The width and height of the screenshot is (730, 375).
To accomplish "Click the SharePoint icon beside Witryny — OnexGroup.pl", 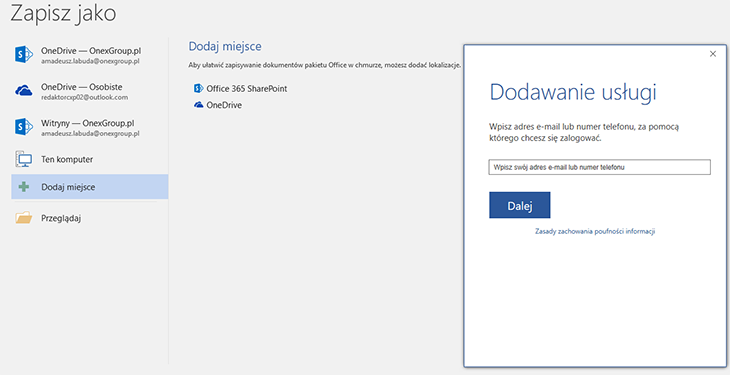I will coord(24,127).
